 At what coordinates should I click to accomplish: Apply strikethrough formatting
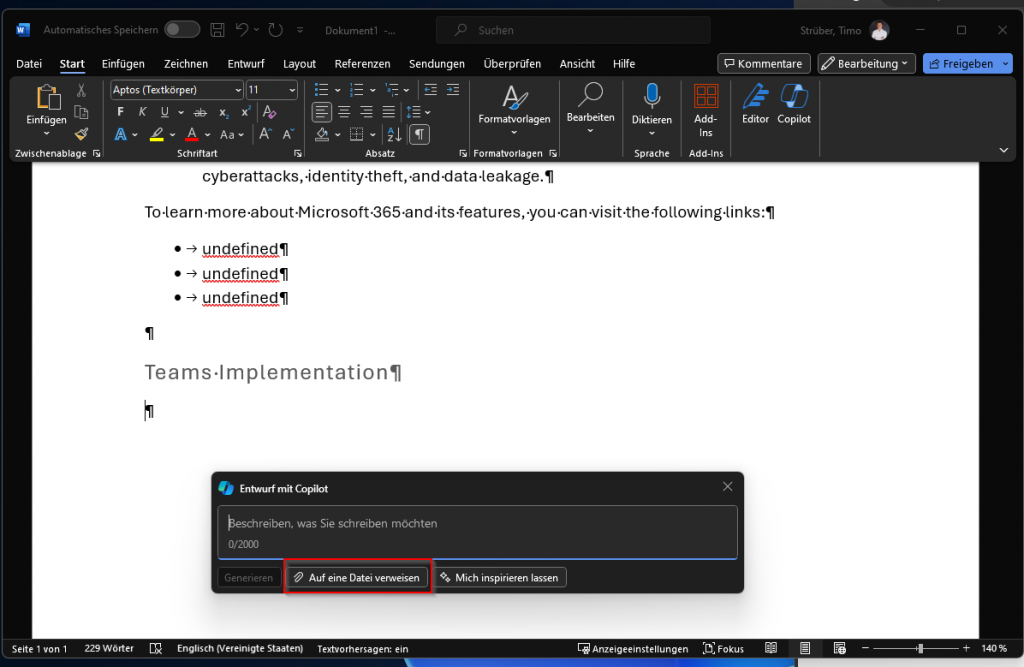coord(200,112)
